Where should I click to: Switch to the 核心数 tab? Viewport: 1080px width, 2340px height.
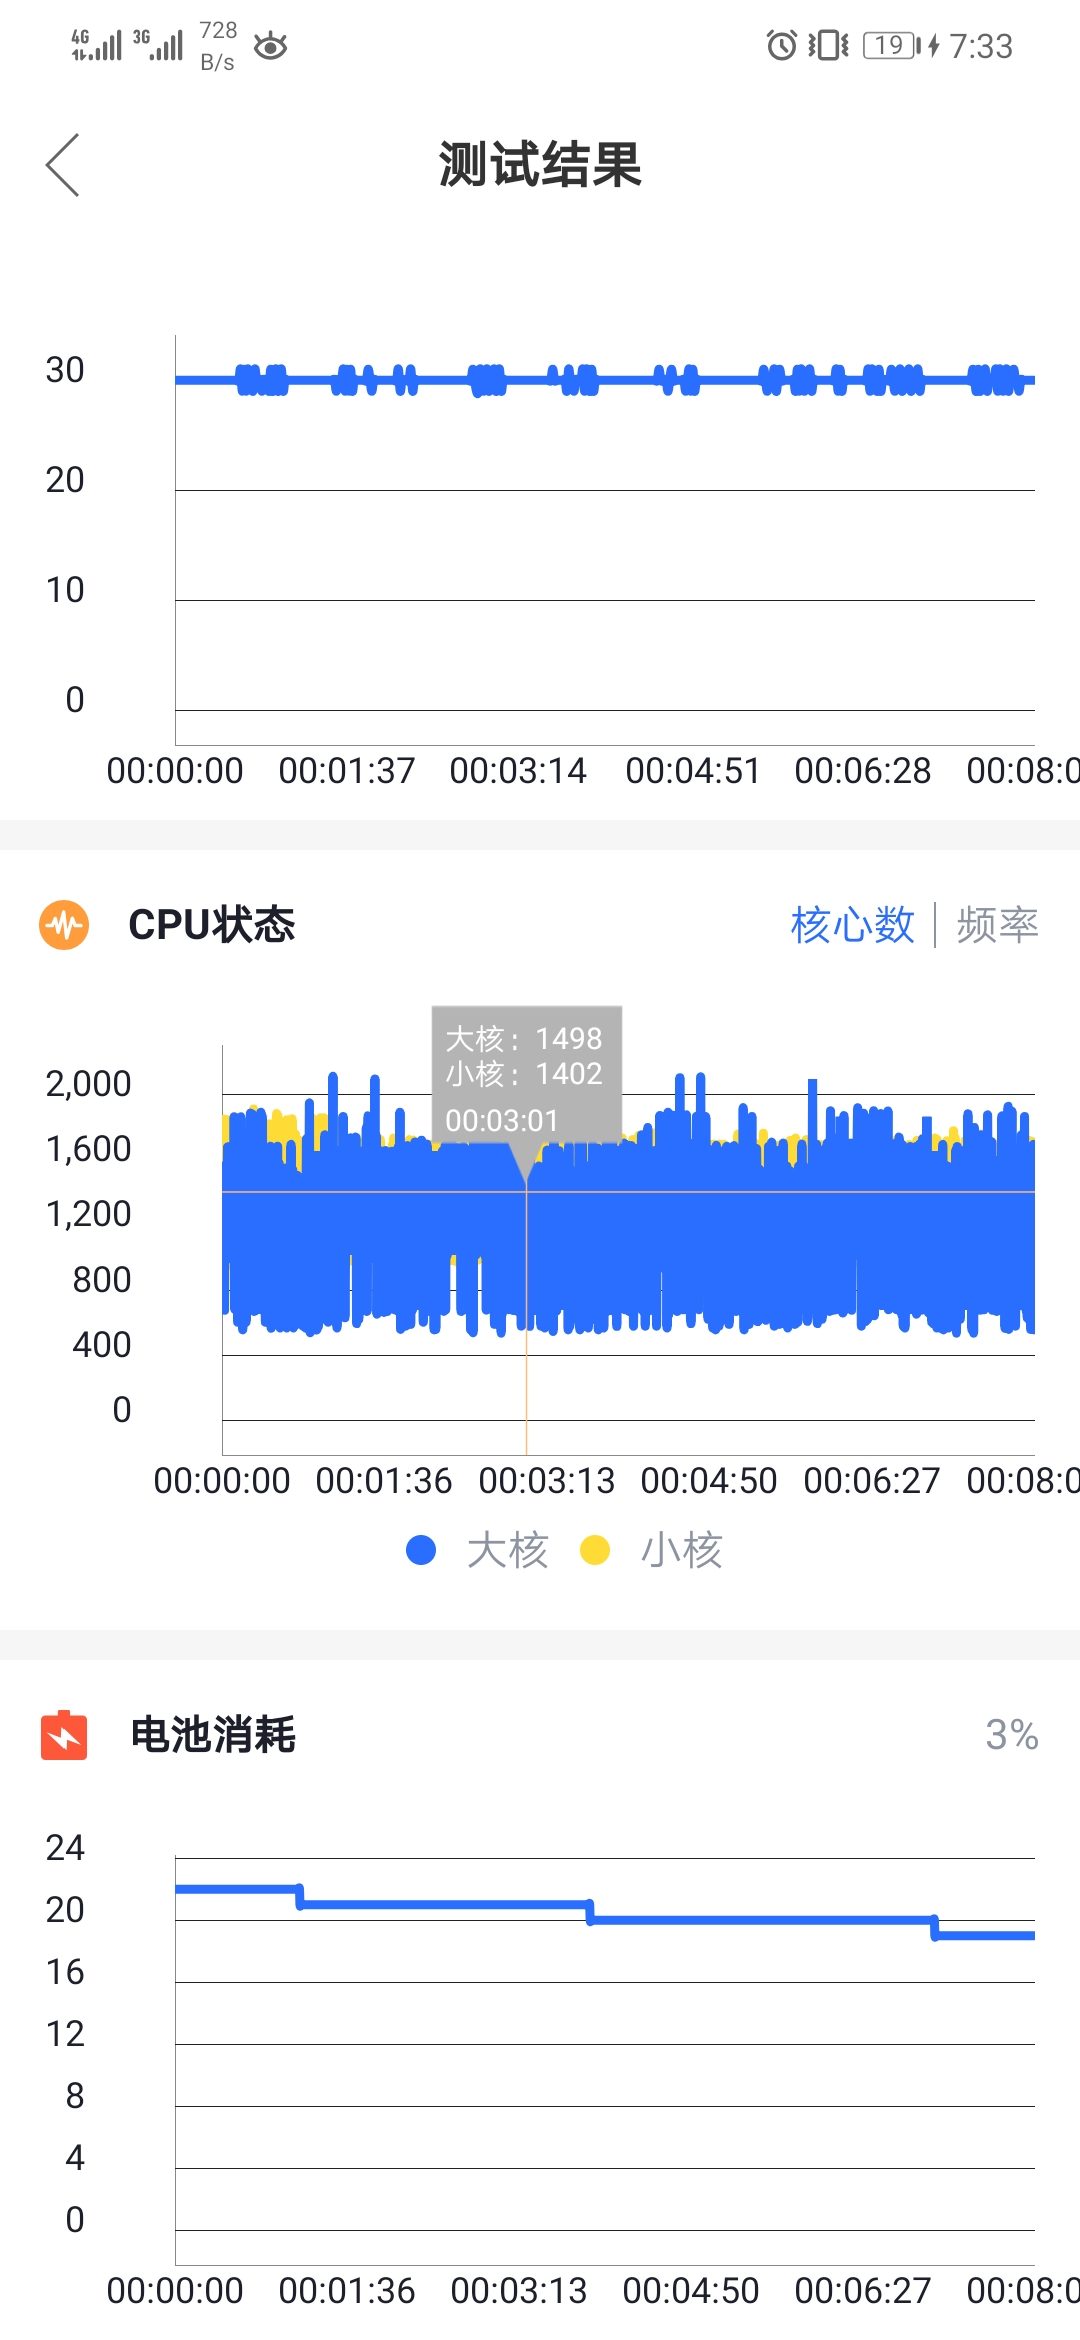coord(852,925)
